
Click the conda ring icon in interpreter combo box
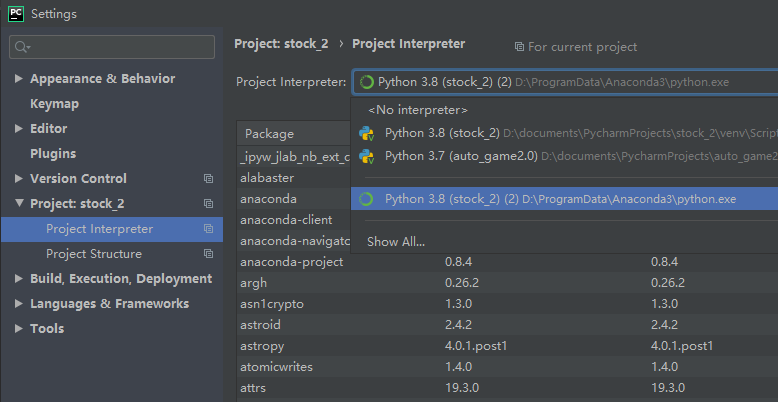pyautogui.click(x=367, y=82)
